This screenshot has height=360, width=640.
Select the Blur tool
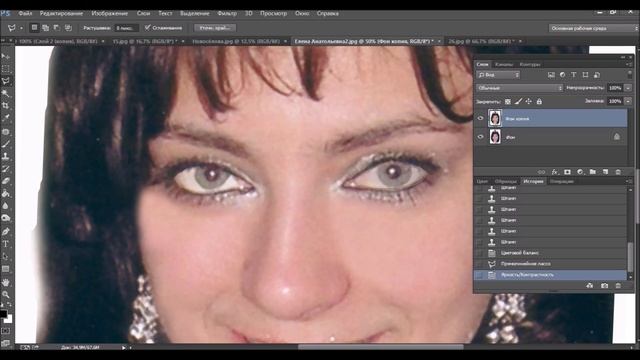coord(6,206)
